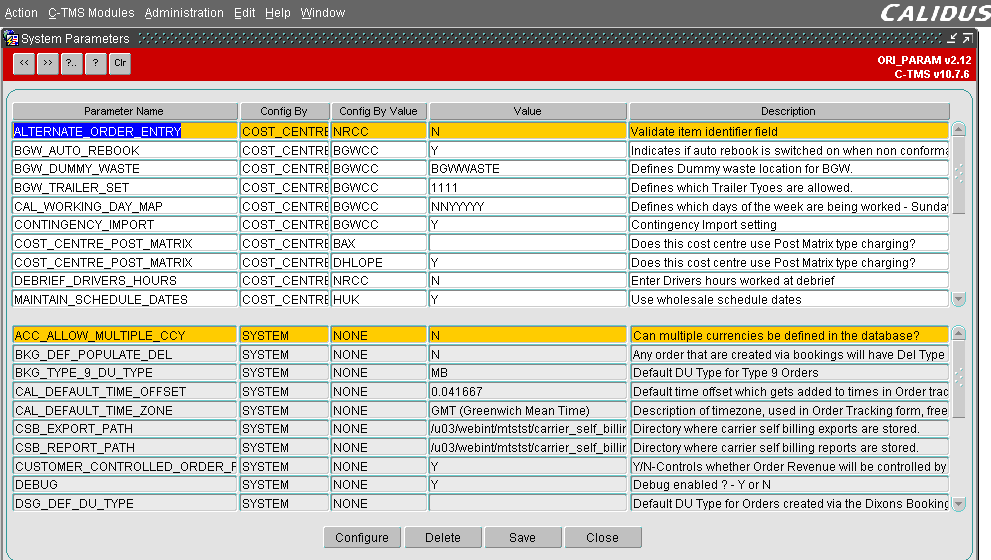Click the Description column header

[789, 111]
